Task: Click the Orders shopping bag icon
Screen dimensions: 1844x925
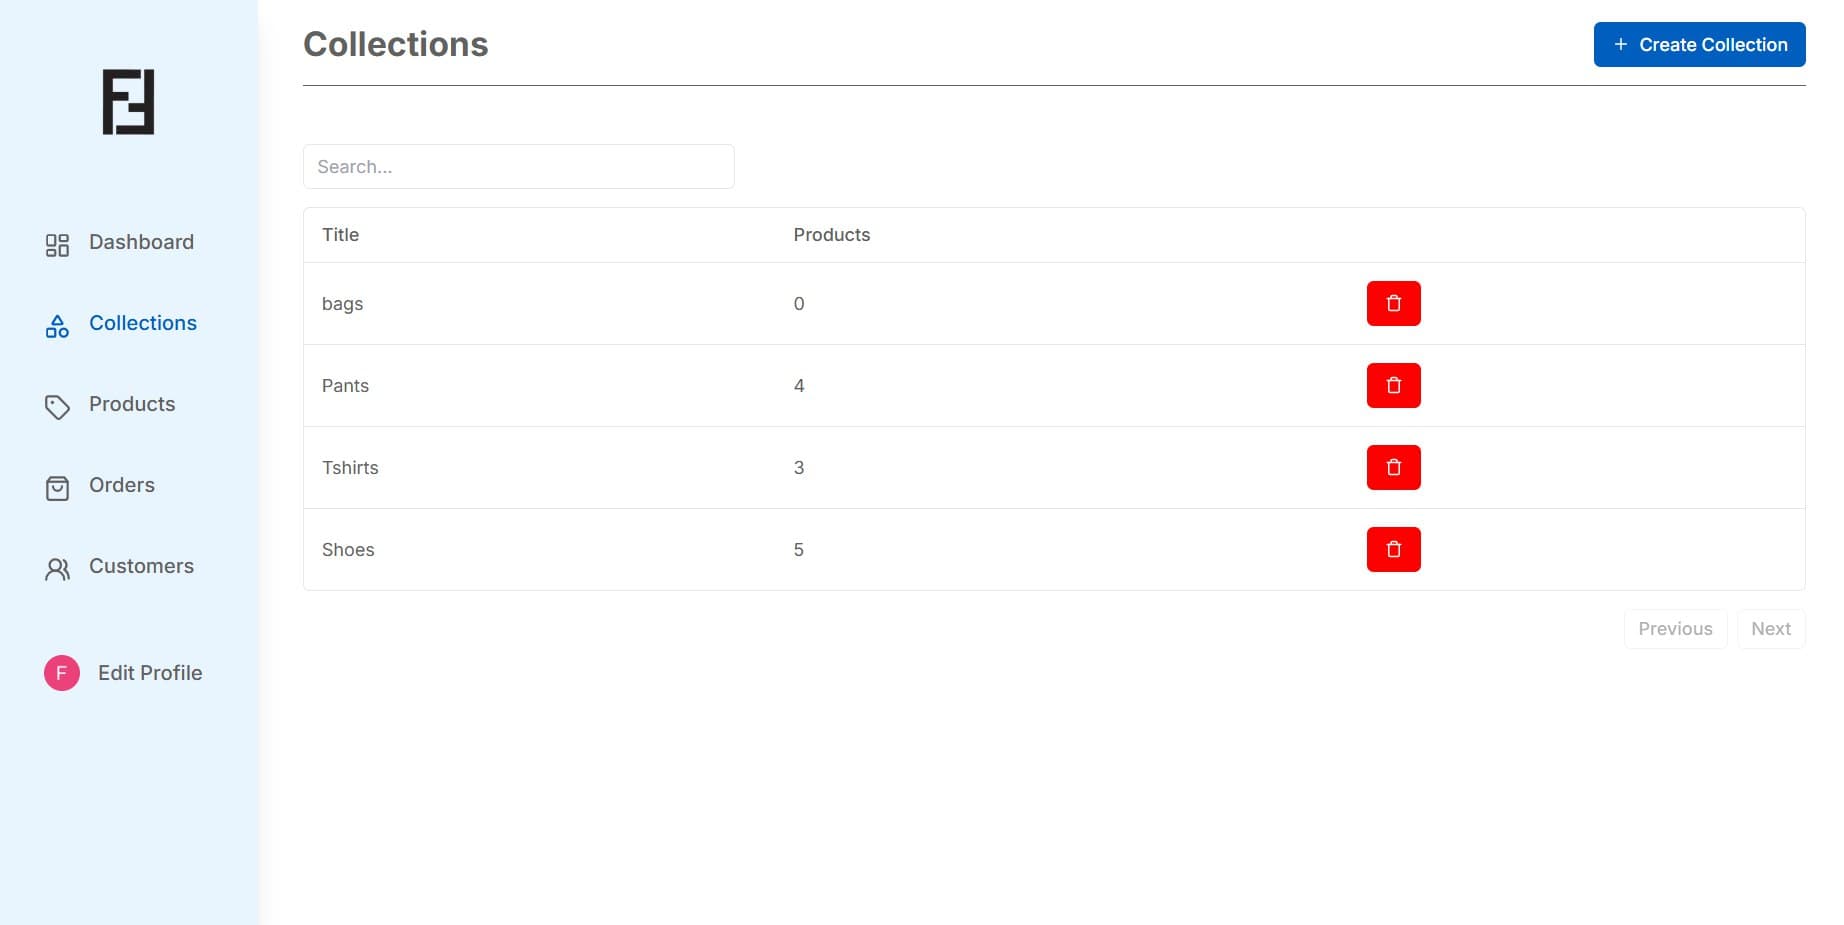Action: tap(57, 488)
